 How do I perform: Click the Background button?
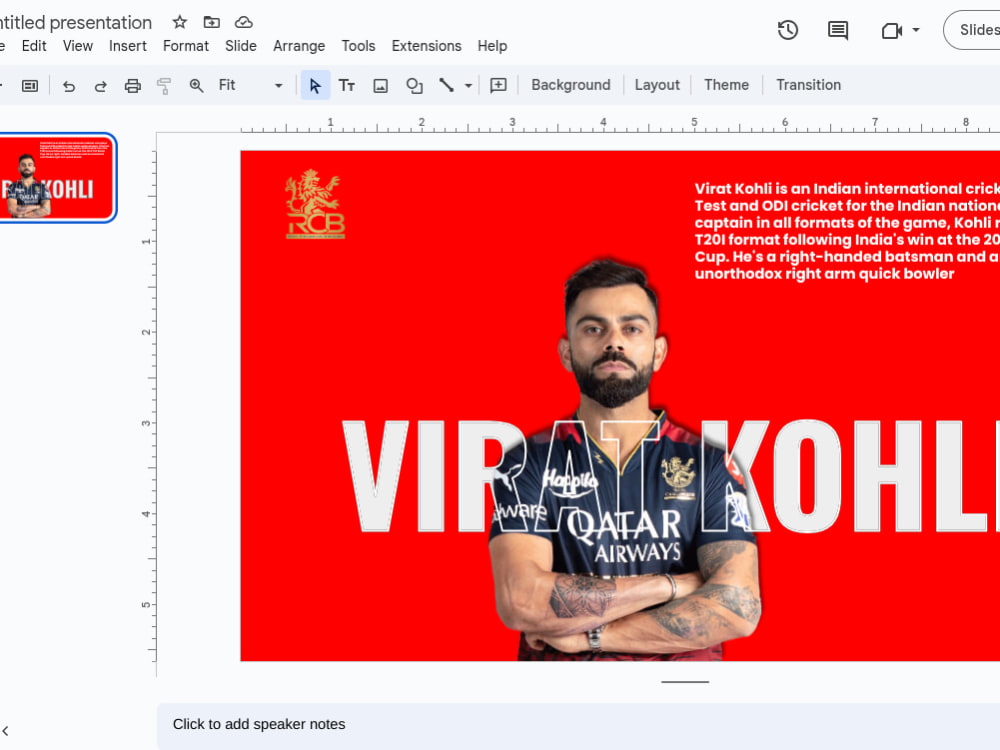(x=571, y=85)
